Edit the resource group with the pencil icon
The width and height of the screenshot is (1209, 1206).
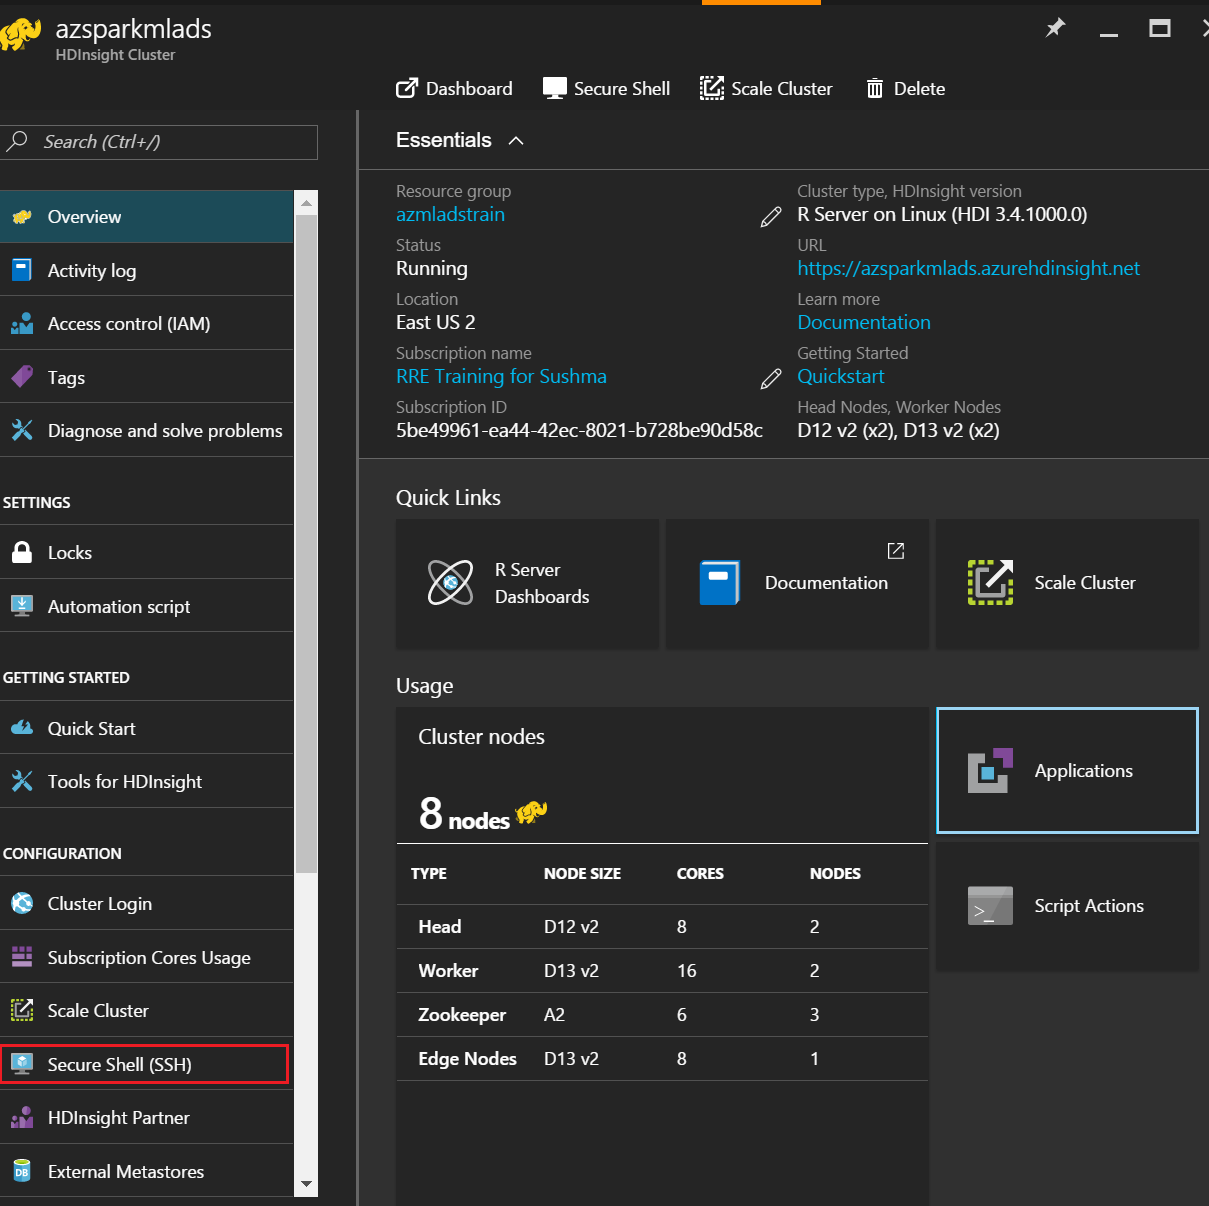click(771, 217)
